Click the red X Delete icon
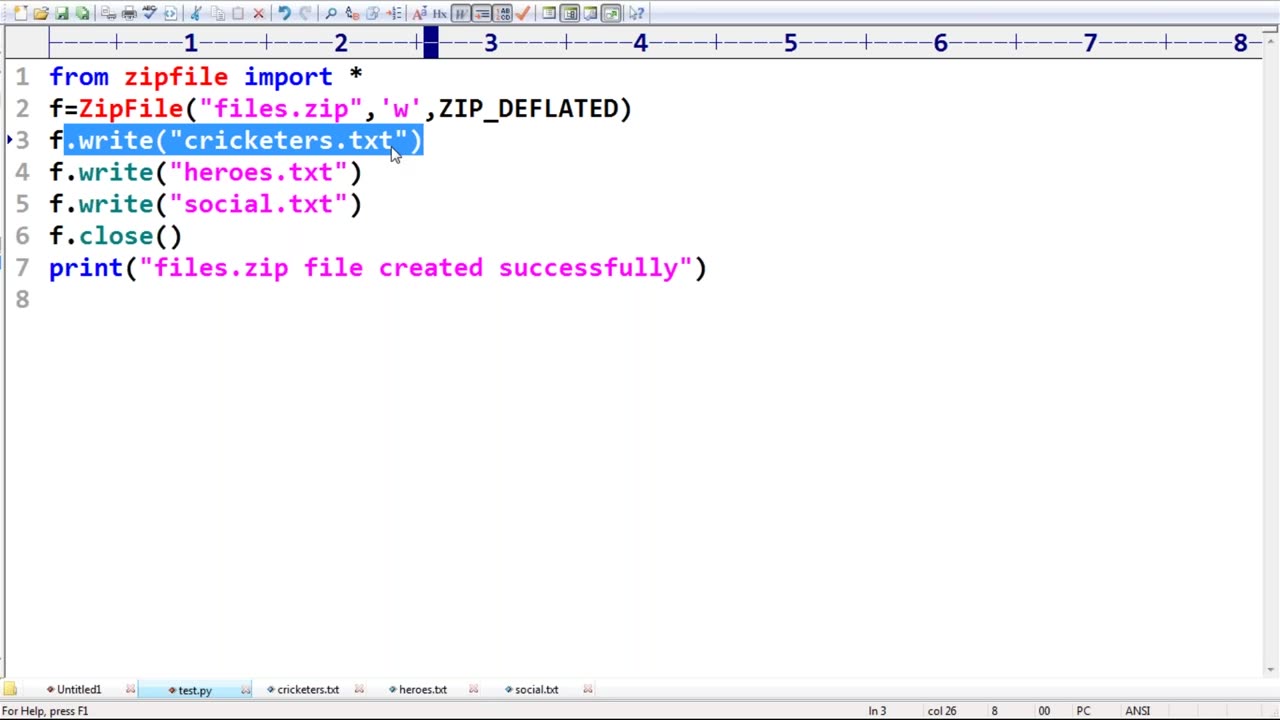Image resolution: width=1280 pixels, height=720 pixels. point(259,13)
